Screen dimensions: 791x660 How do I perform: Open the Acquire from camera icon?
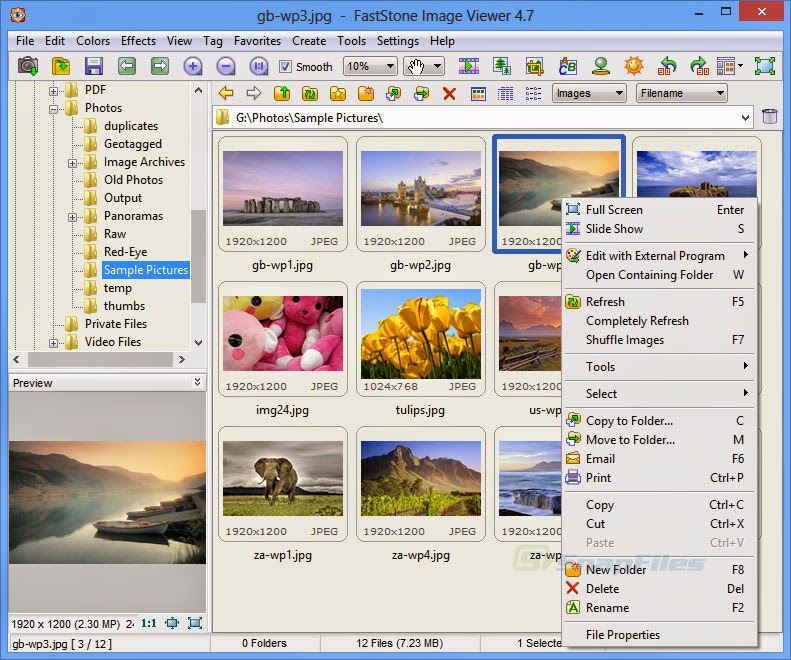(28, 66)
